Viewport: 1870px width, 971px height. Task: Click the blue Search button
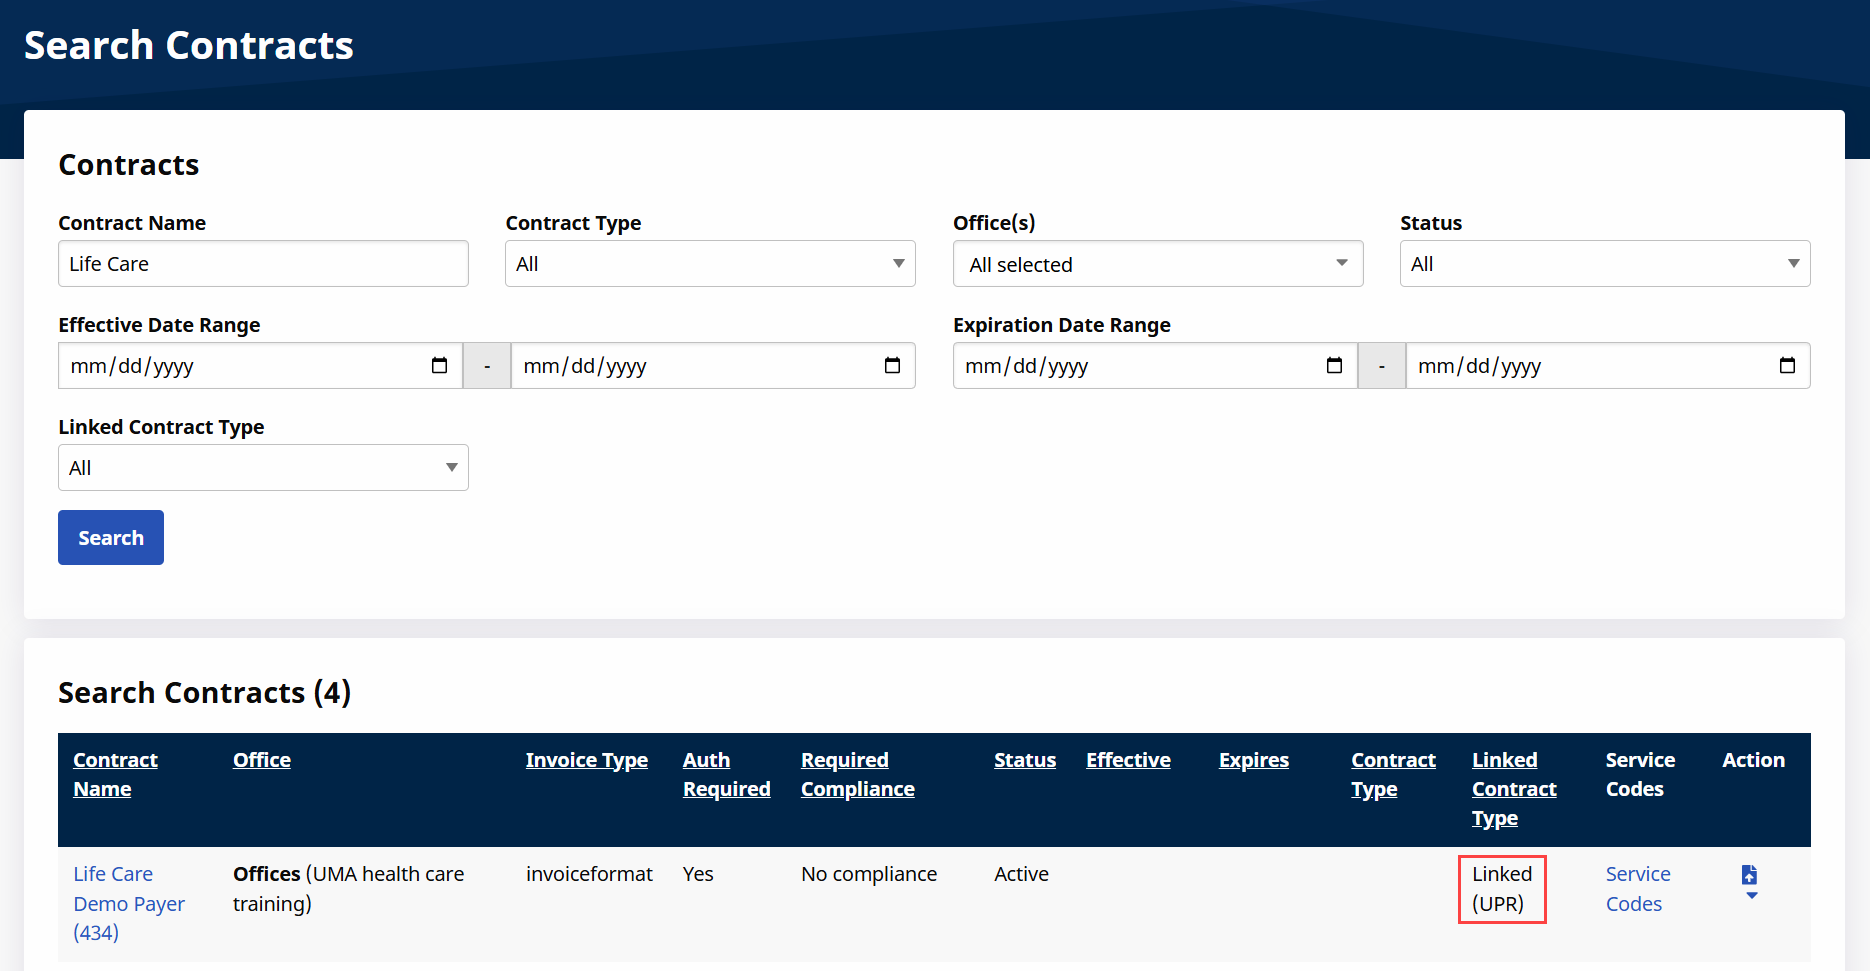(111, 538)
